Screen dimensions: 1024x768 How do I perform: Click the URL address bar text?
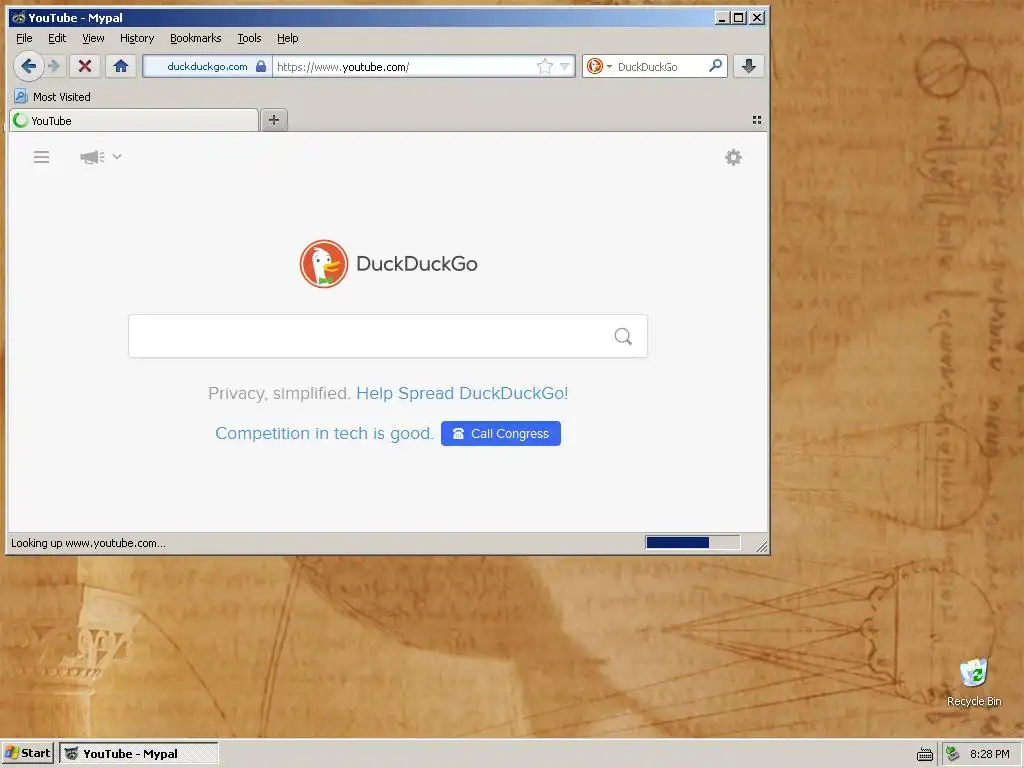(343, 67)
